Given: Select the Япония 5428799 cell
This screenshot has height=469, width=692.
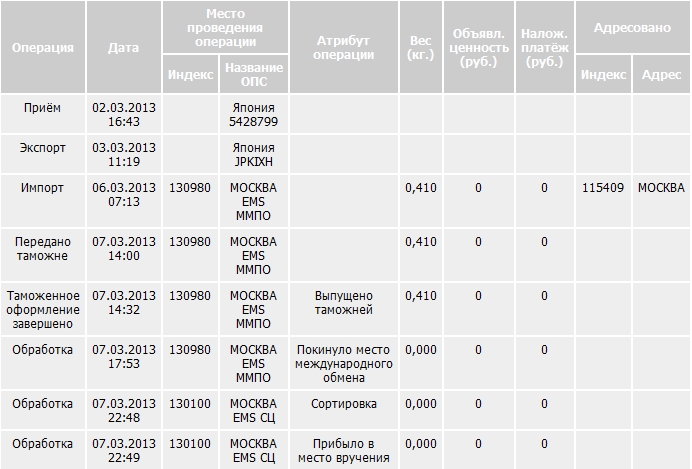Looking at the screenshot, I should tap(253, 114).
